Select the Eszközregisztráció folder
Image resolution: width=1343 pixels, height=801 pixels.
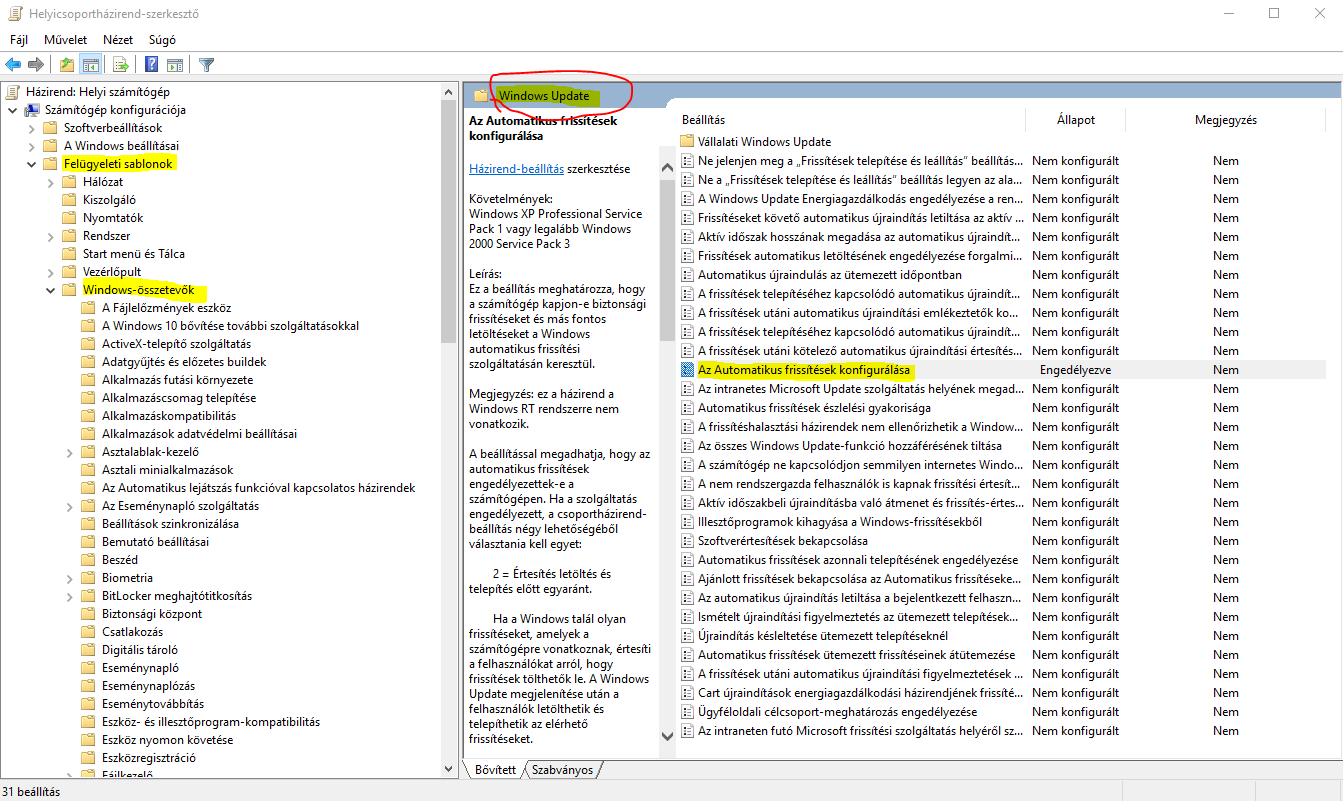[149, 758]
